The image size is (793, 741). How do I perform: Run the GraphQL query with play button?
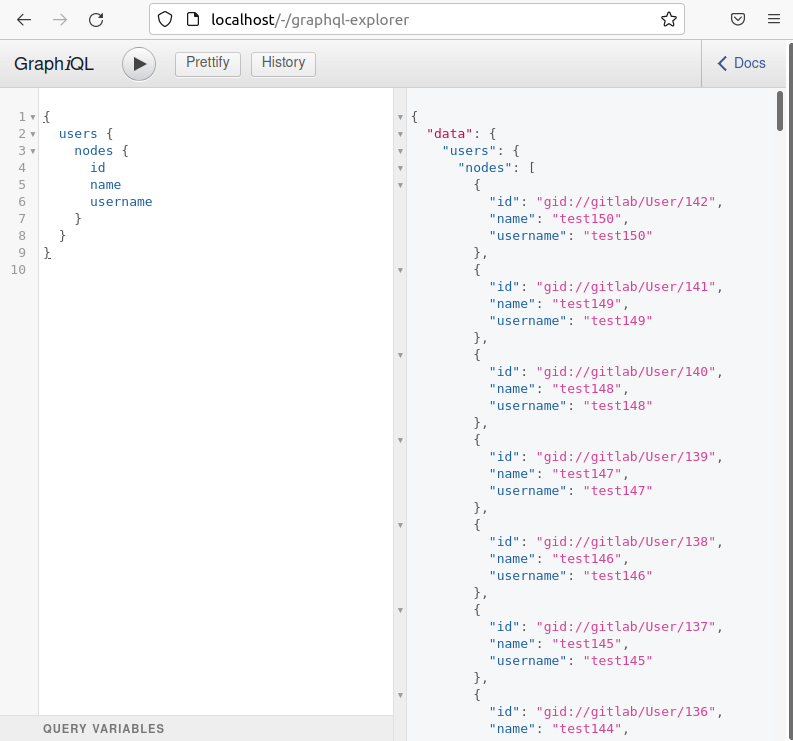point(139,64)
